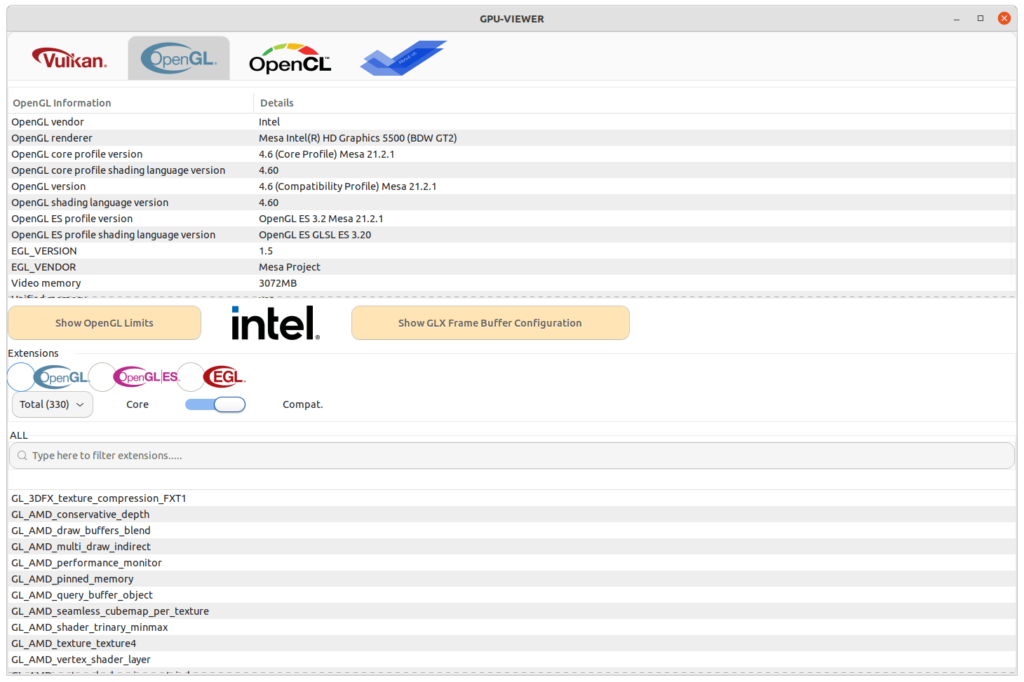Screen dimensions: 1024x682
Task: Select the EGL_VENDOR row
Action: 512,267
